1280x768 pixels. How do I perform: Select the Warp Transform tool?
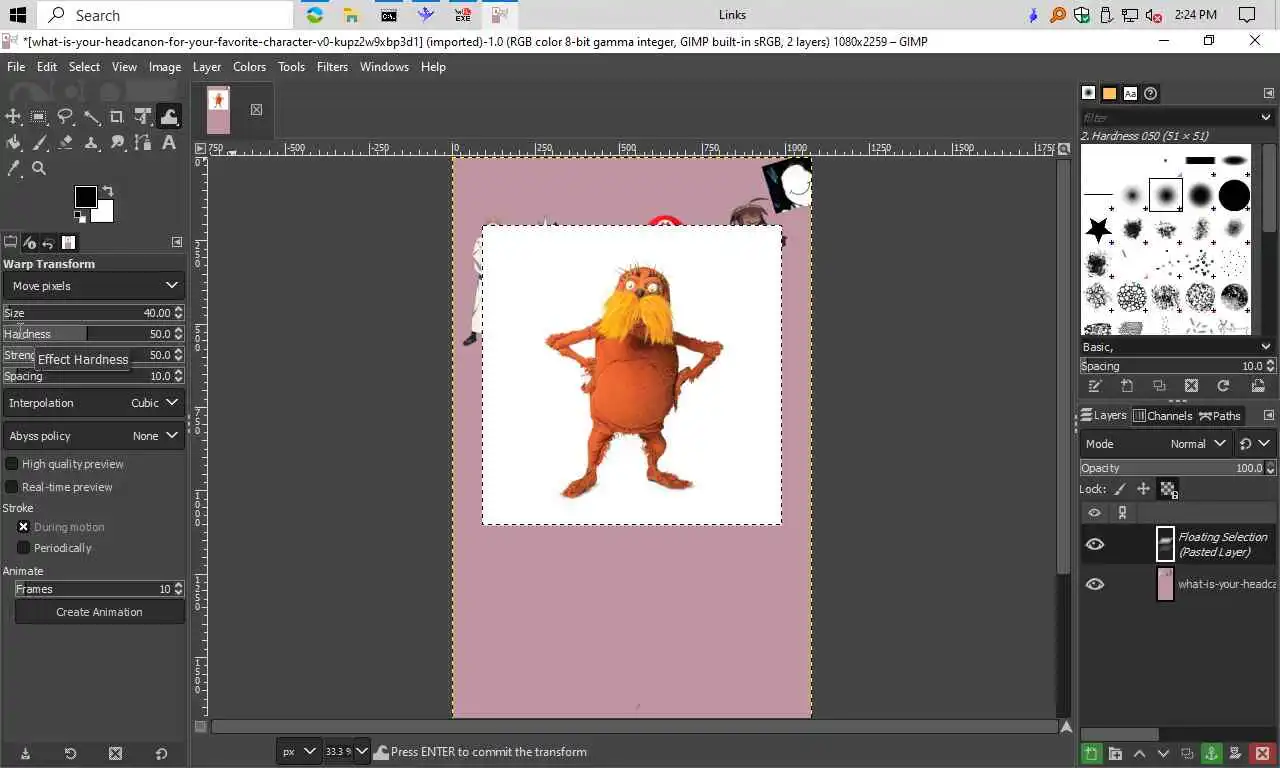pos(169,117)
